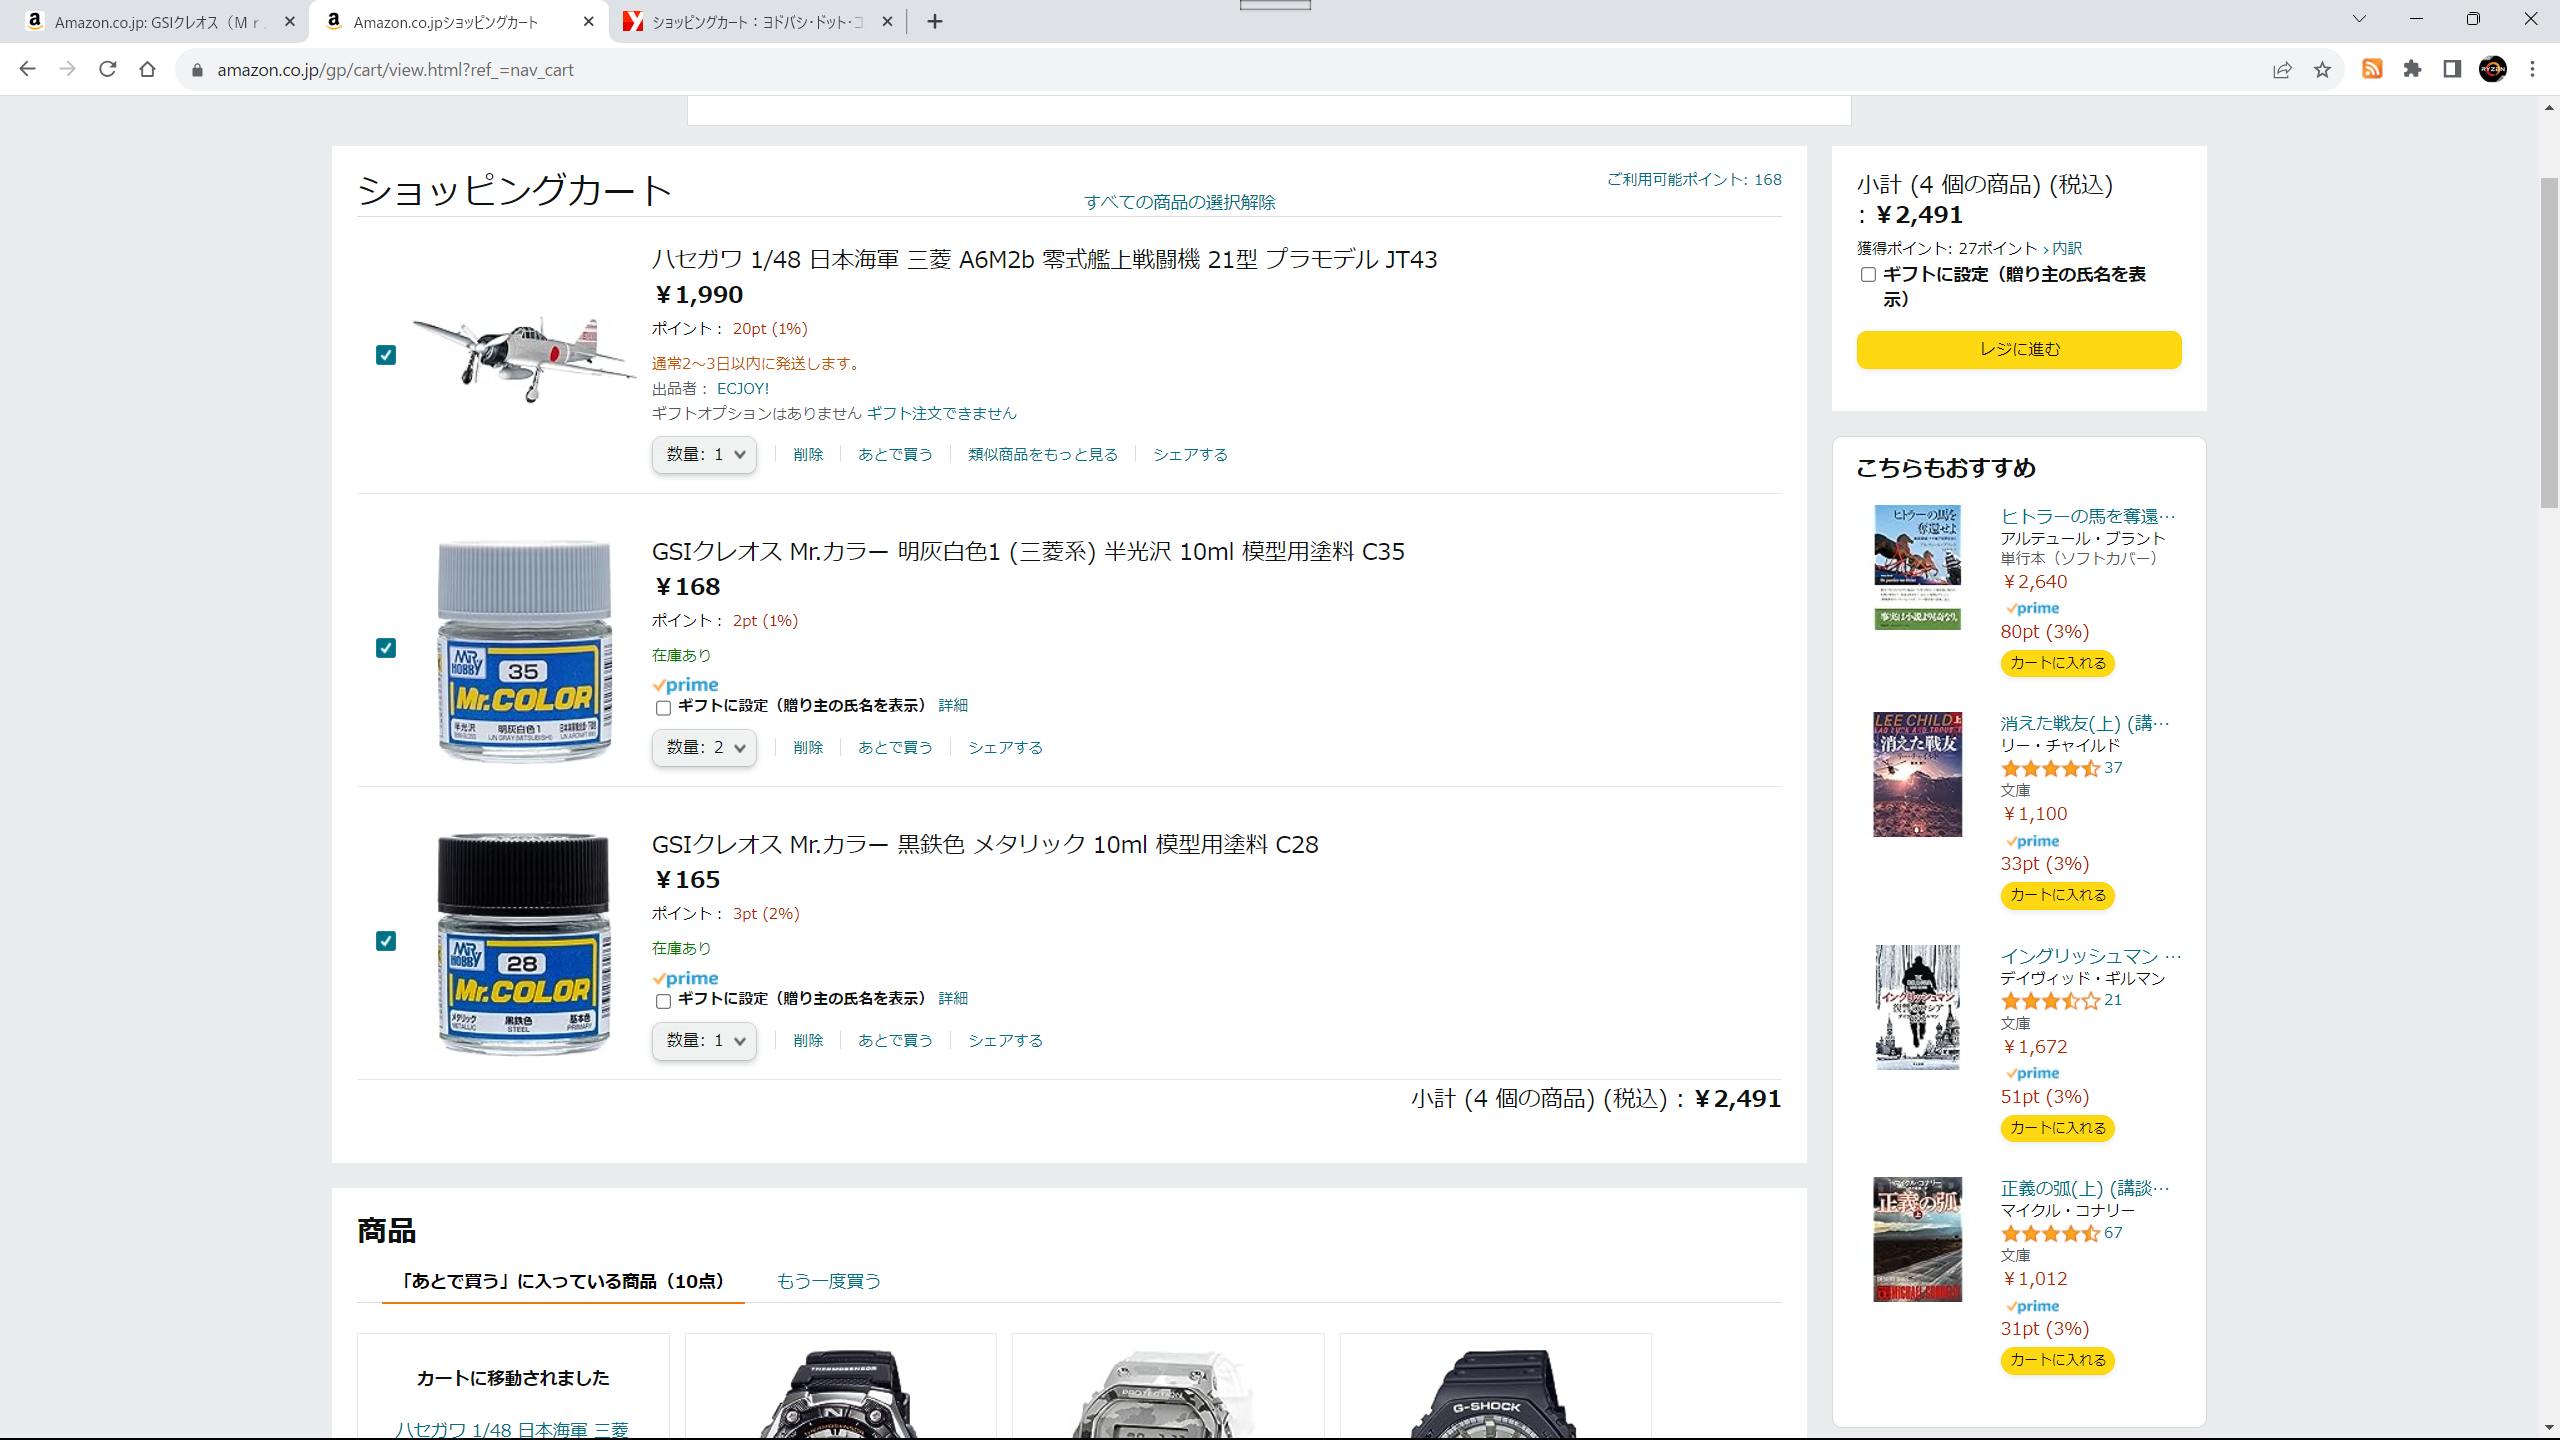The image size is (2560, 1440).
Task: Go back to previous page in browser
Action: [x=27, y=69]
